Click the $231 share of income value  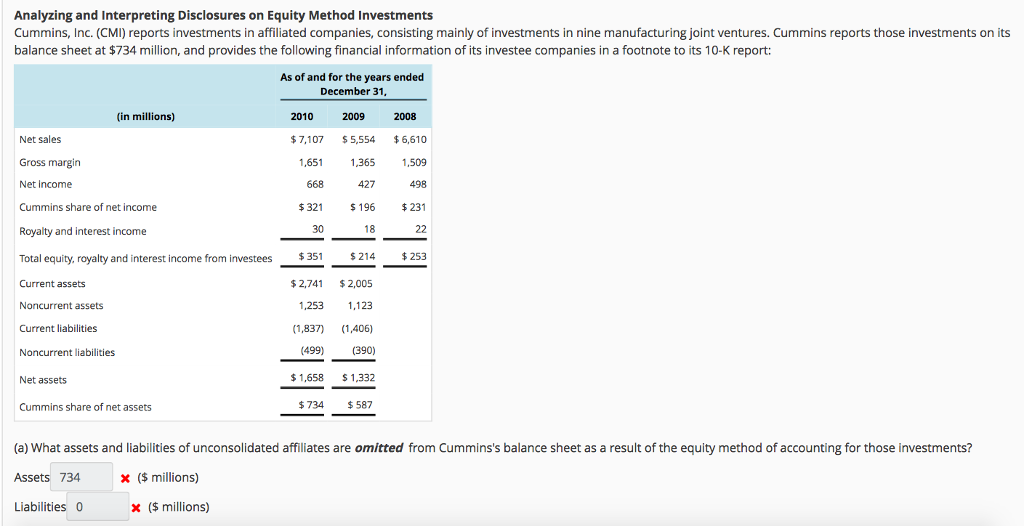414,207
